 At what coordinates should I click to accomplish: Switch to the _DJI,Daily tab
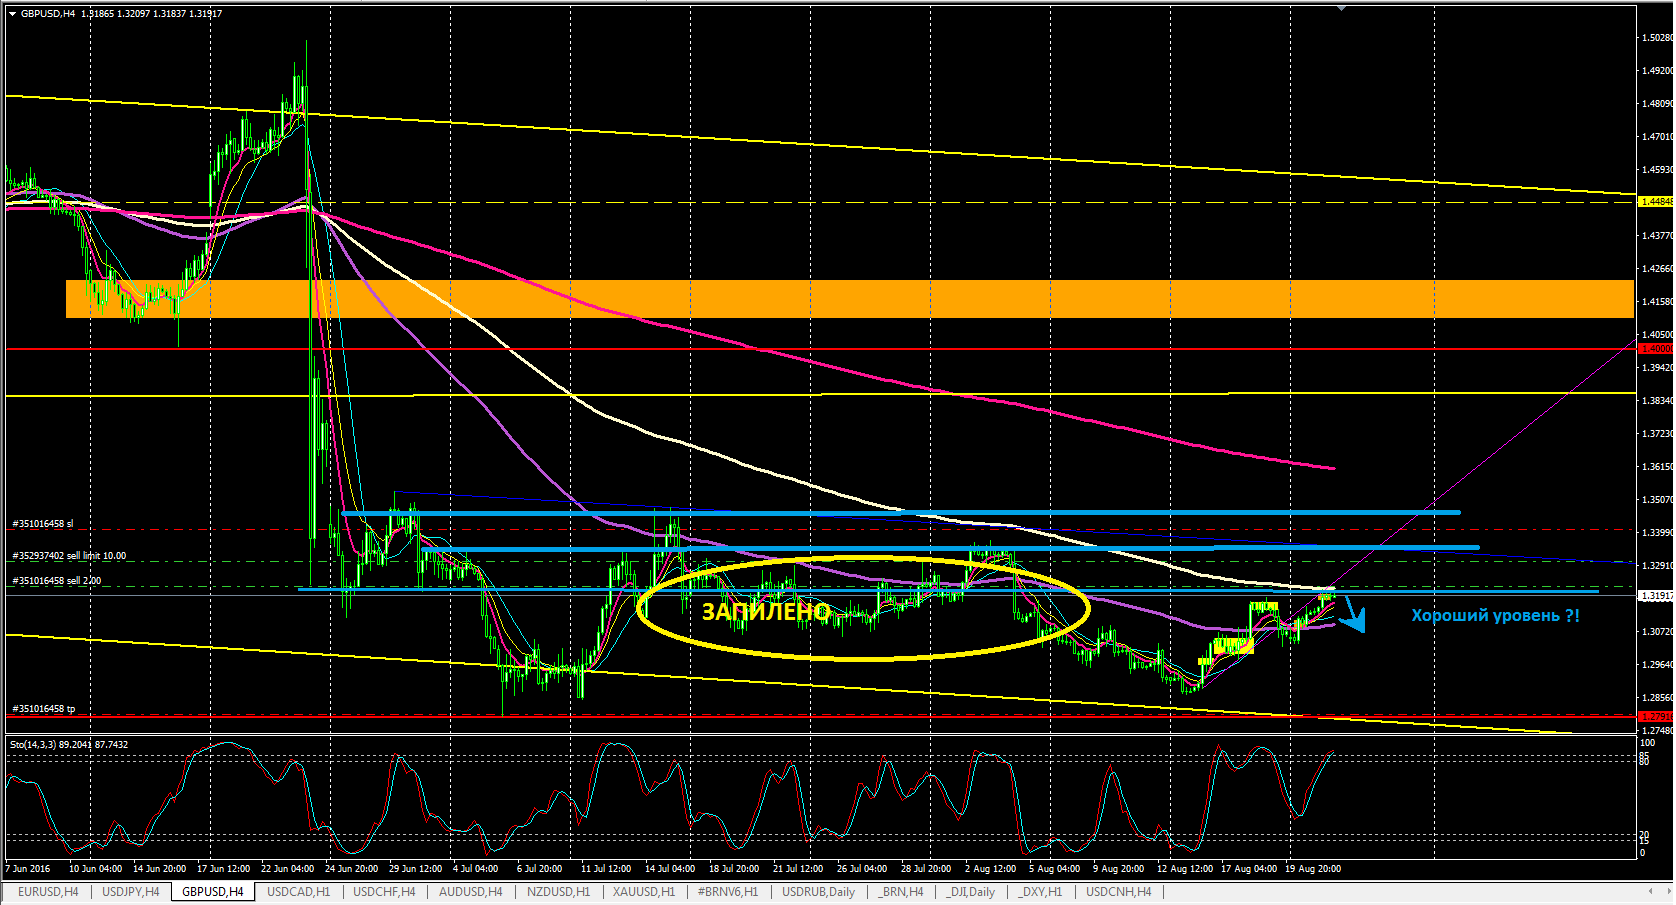pyautogui.click(x=970, y=892)
